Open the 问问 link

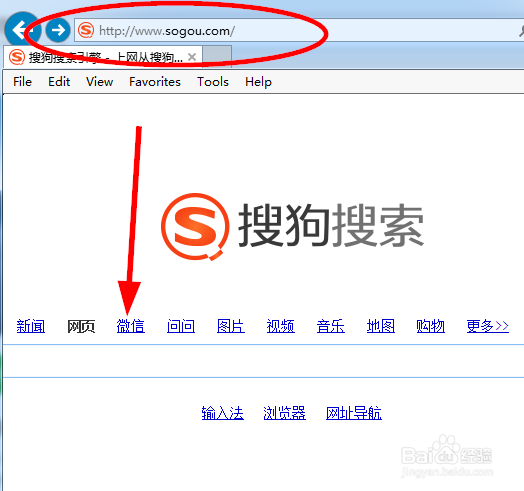181,326
